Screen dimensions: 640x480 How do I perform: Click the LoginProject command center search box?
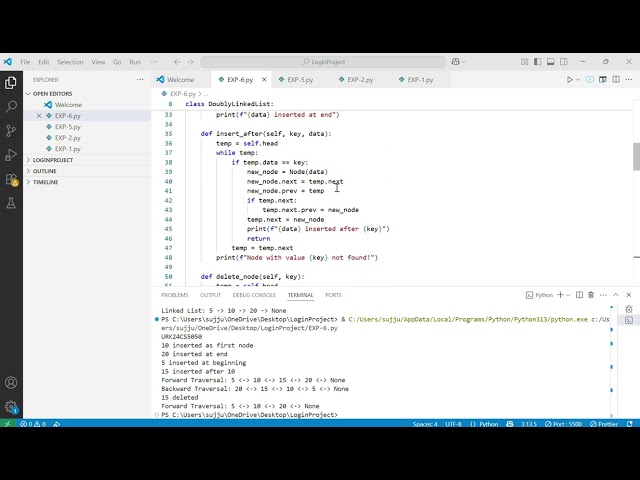click(323, 62)
